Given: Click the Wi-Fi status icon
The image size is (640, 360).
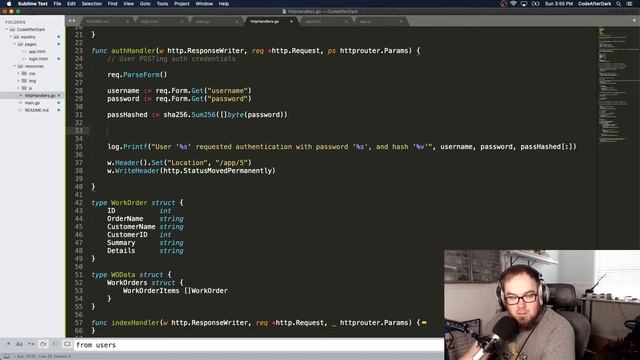Looking at the screenshot, I should pyautogui.click(x=513, y=4).
